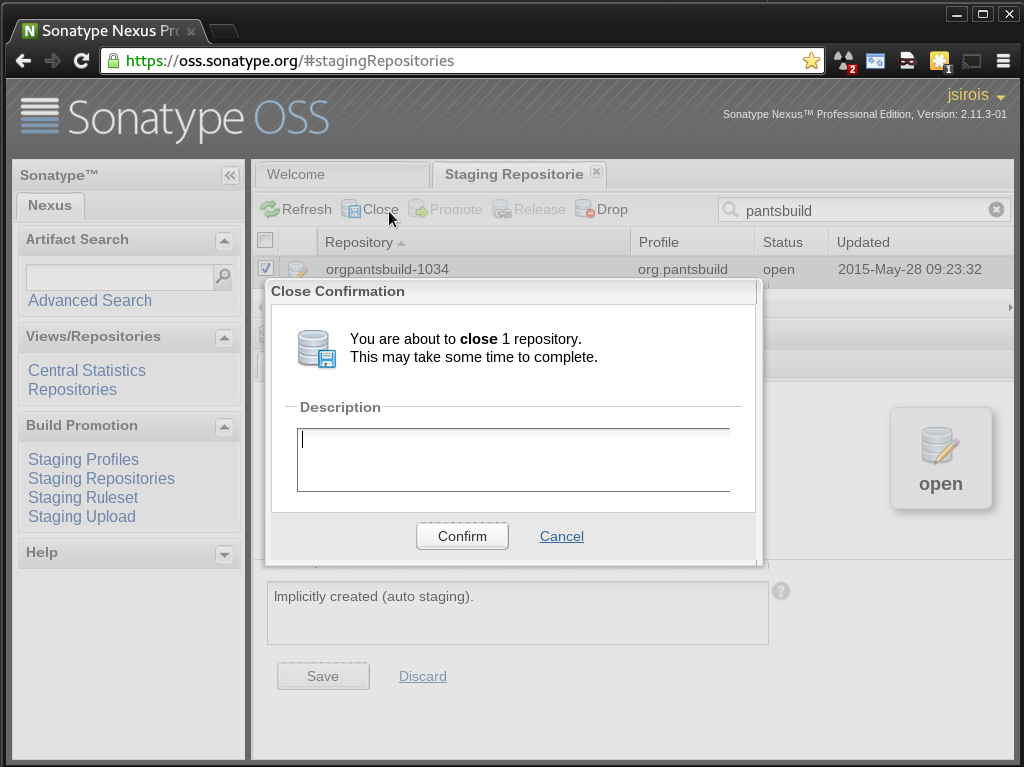The width and height of the screenshot is (1024, 767).
Task: Expand the Help section
Action: 224,555
